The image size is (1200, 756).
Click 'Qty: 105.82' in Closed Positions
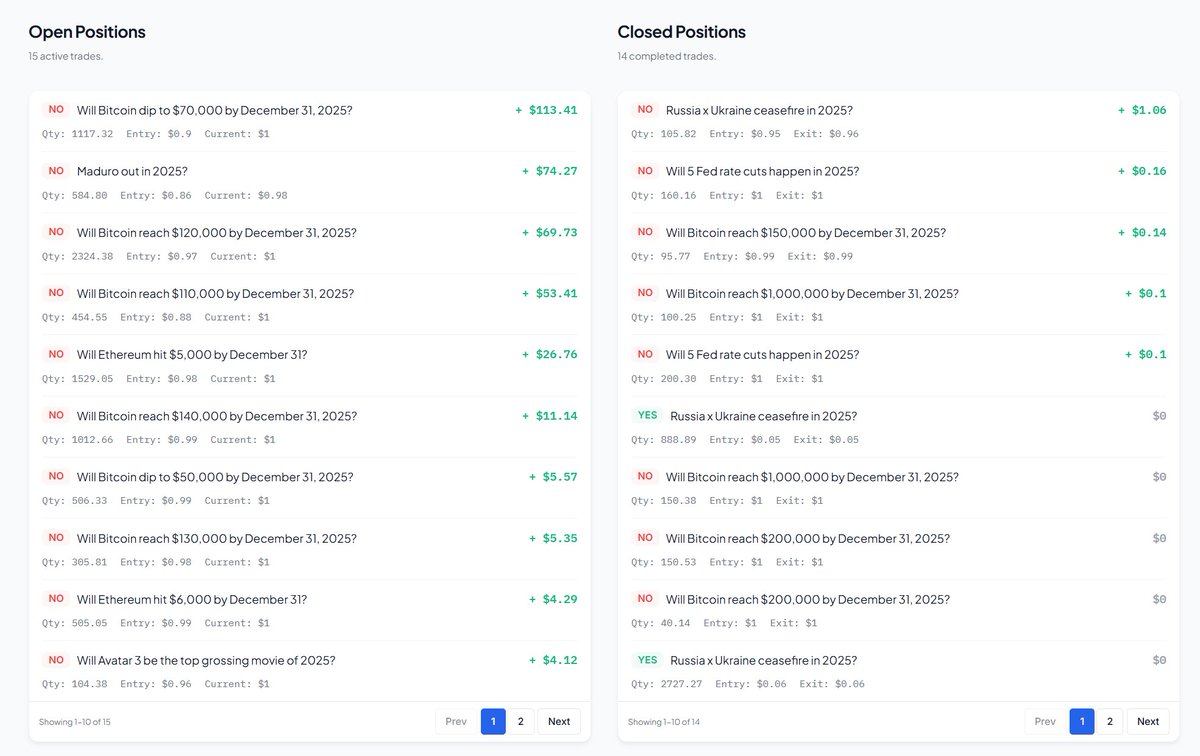664,134
